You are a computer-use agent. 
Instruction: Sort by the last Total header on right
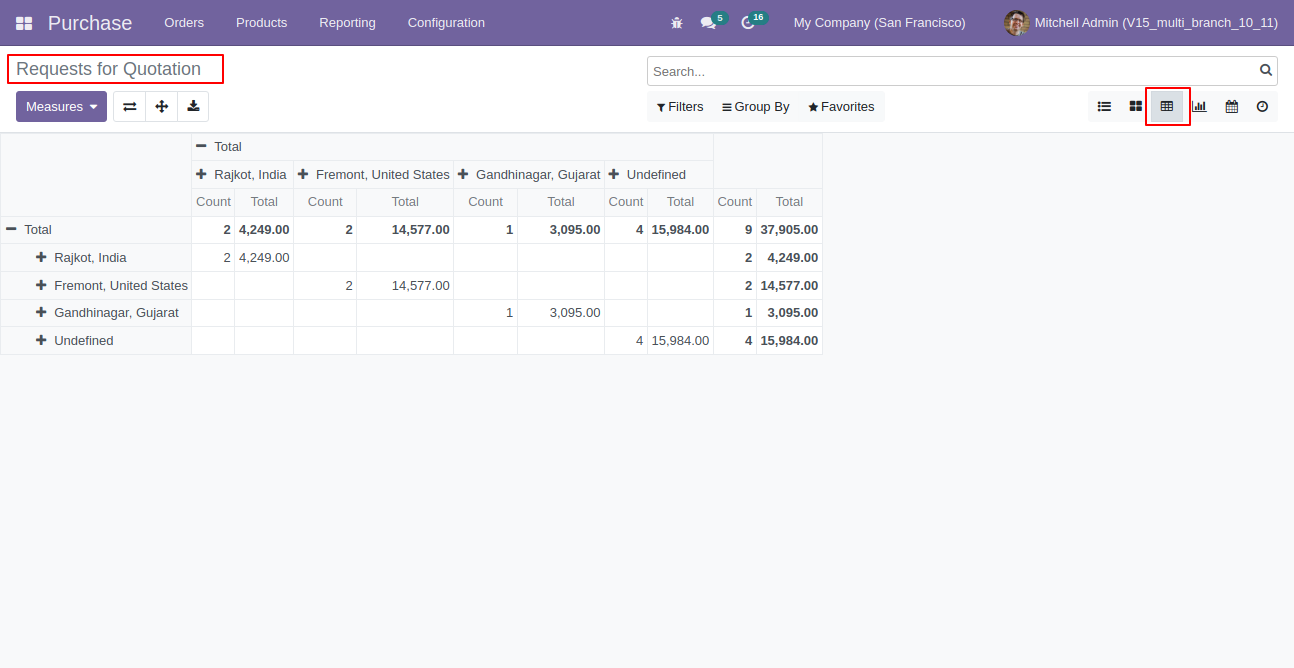pyautogui.click(x=789, y=202)
